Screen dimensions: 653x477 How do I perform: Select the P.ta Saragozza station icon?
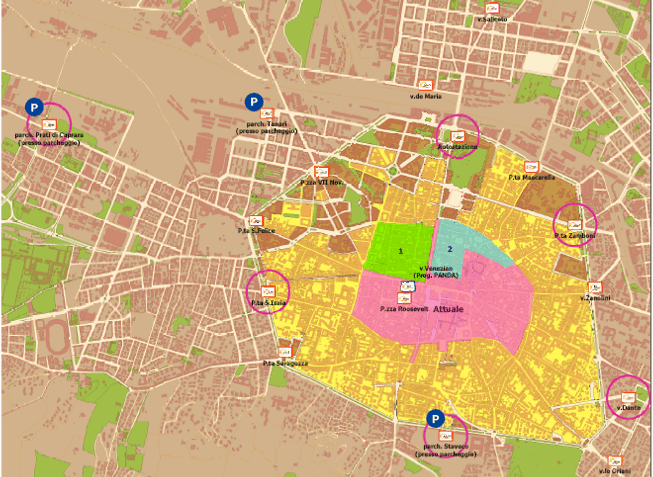284,352
